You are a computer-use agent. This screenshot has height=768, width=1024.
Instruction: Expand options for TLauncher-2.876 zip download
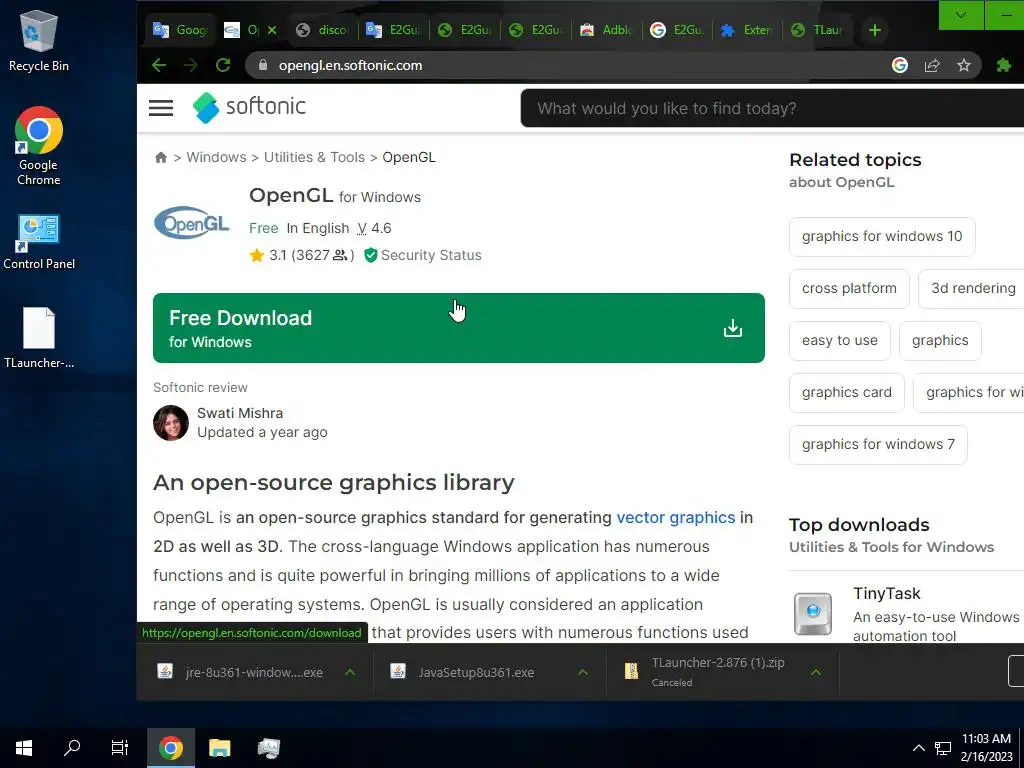(x=816, y=672)
